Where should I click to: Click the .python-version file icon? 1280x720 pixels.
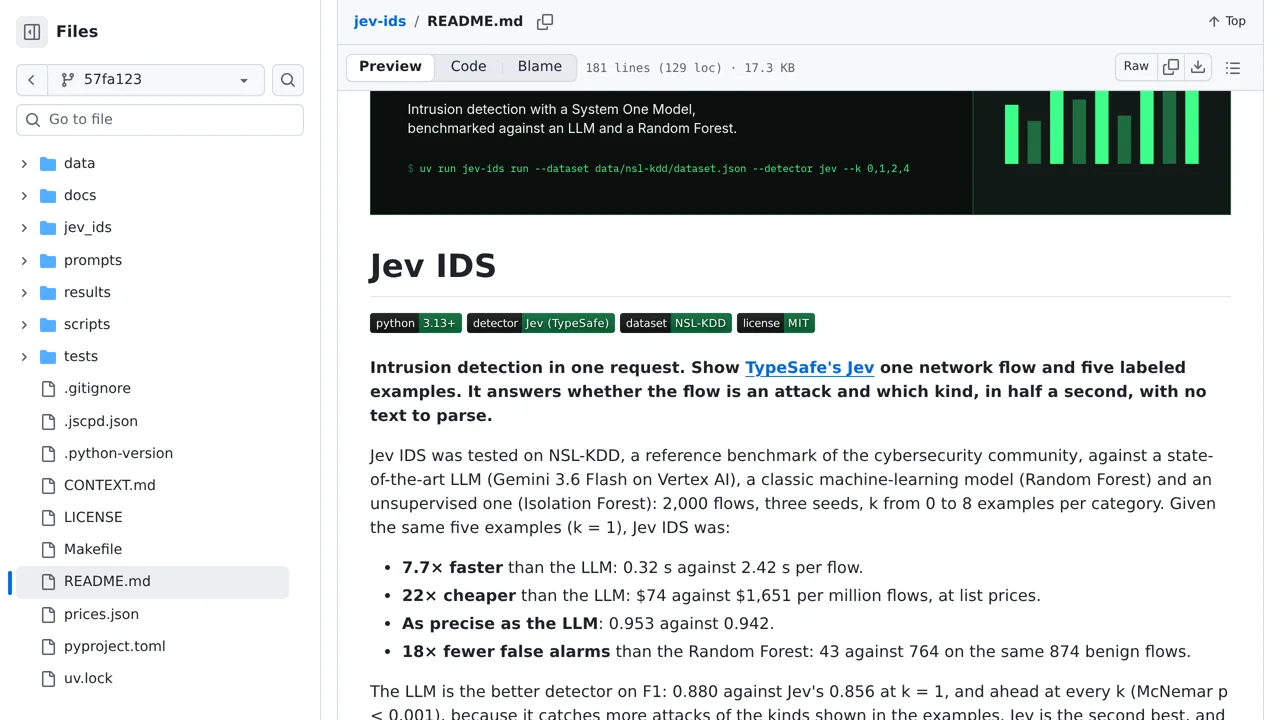tap(48, 453)
